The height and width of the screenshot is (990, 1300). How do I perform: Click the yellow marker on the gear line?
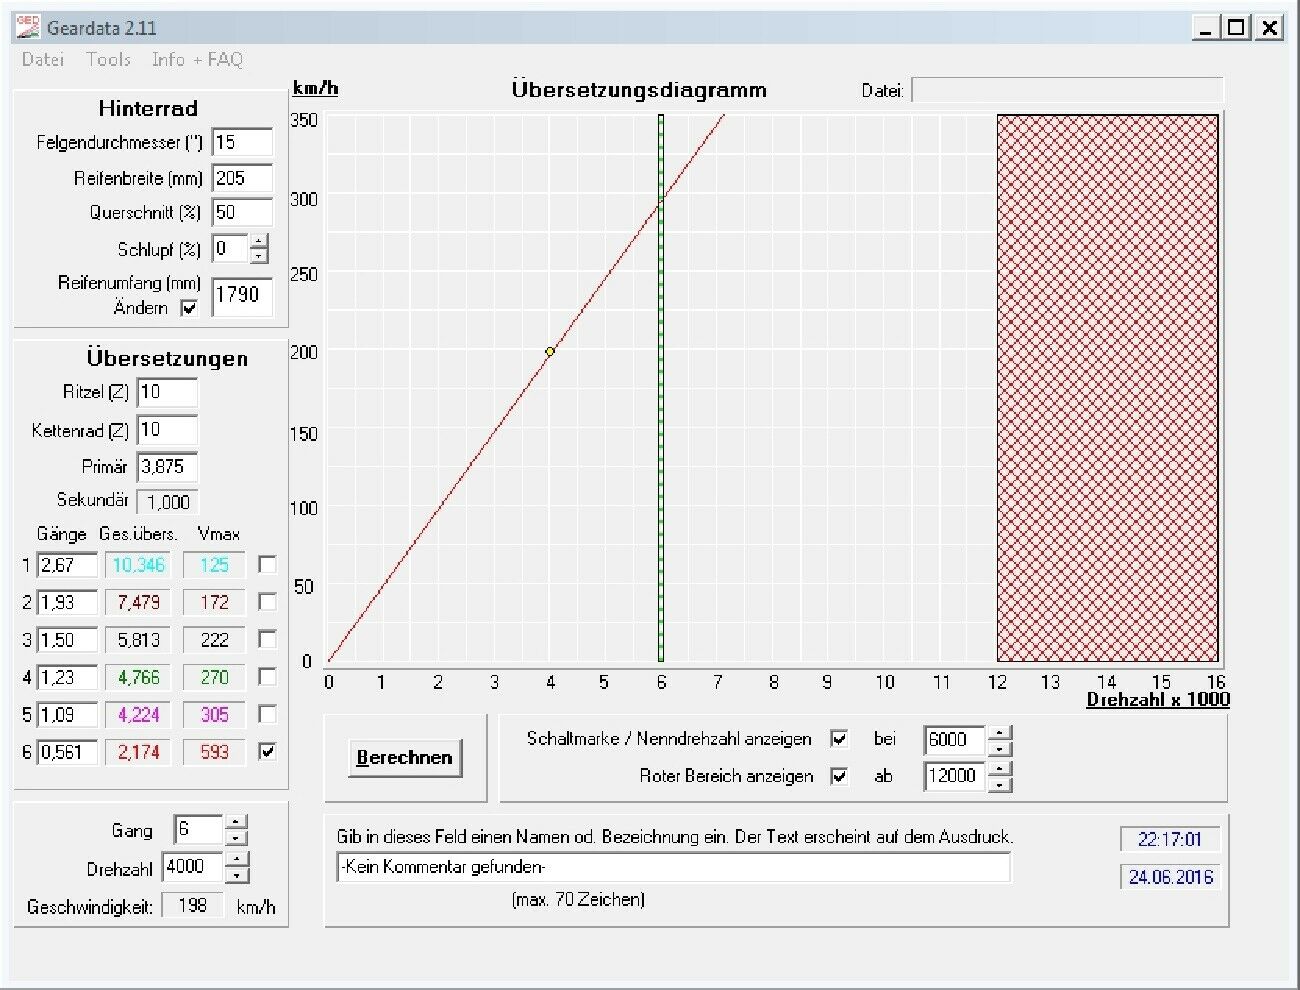[x=550, y=352]
